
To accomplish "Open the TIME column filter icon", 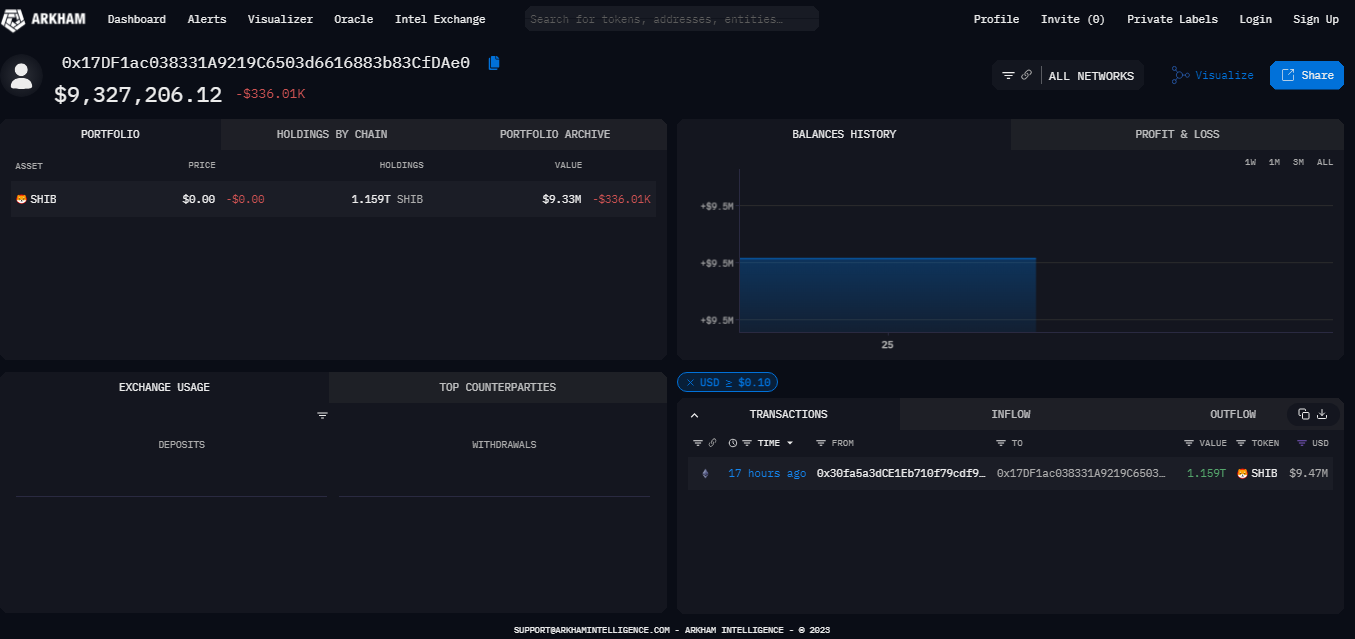I will (x=747, y=443).
